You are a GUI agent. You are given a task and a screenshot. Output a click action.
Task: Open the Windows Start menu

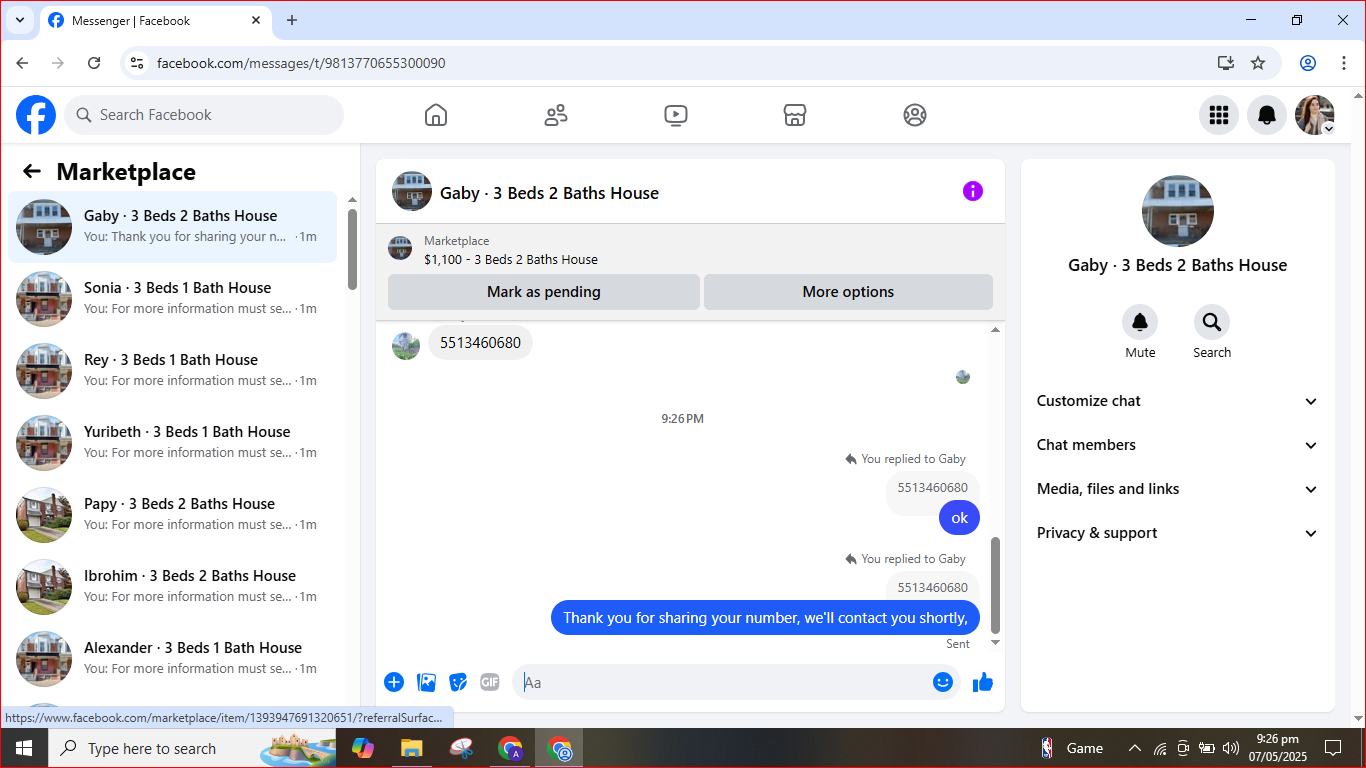coord(23,748)
